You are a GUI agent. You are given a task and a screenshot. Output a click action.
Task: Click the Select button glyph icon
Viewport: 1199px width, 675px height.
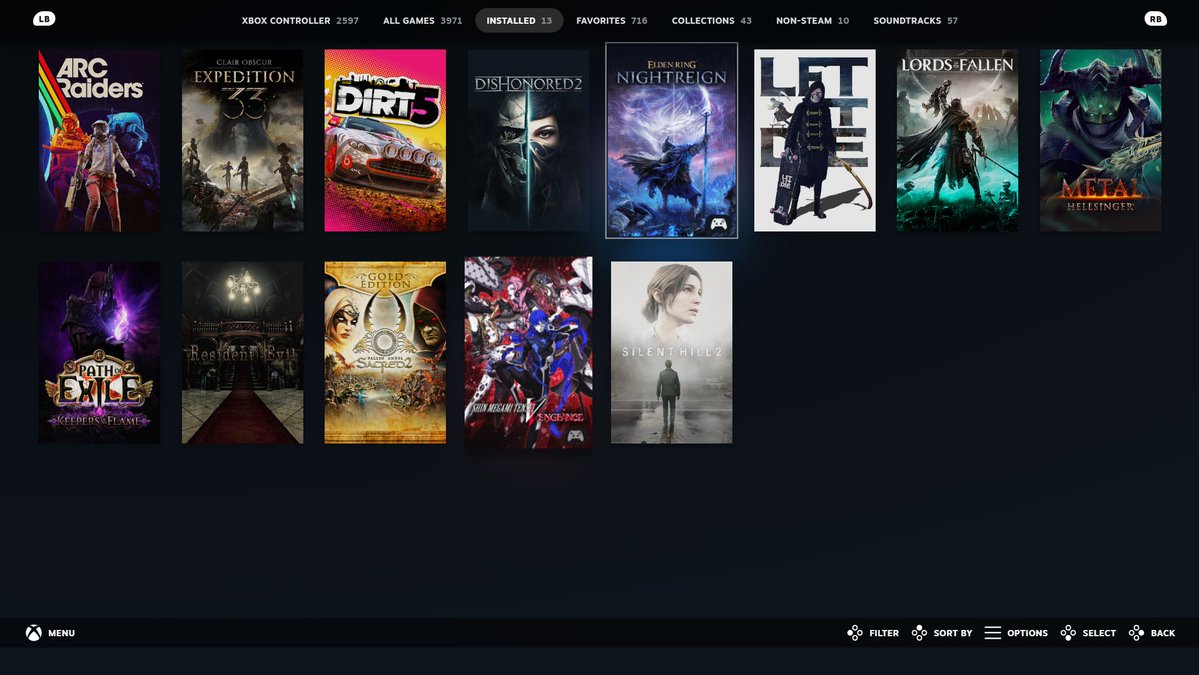(1068, 633)
